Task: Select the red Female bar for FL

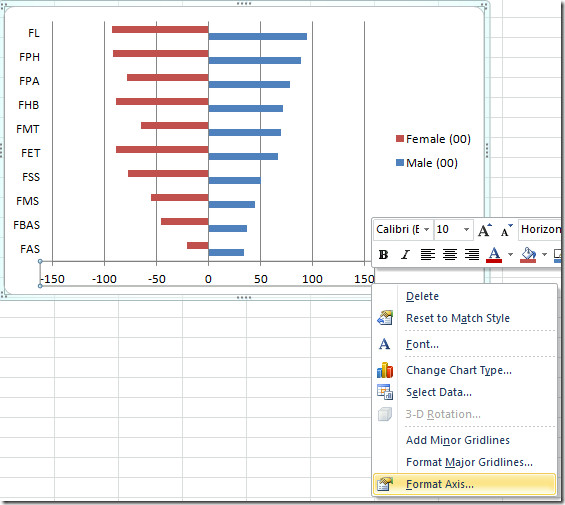Action: pyautogui.click(x=160, y=30)
